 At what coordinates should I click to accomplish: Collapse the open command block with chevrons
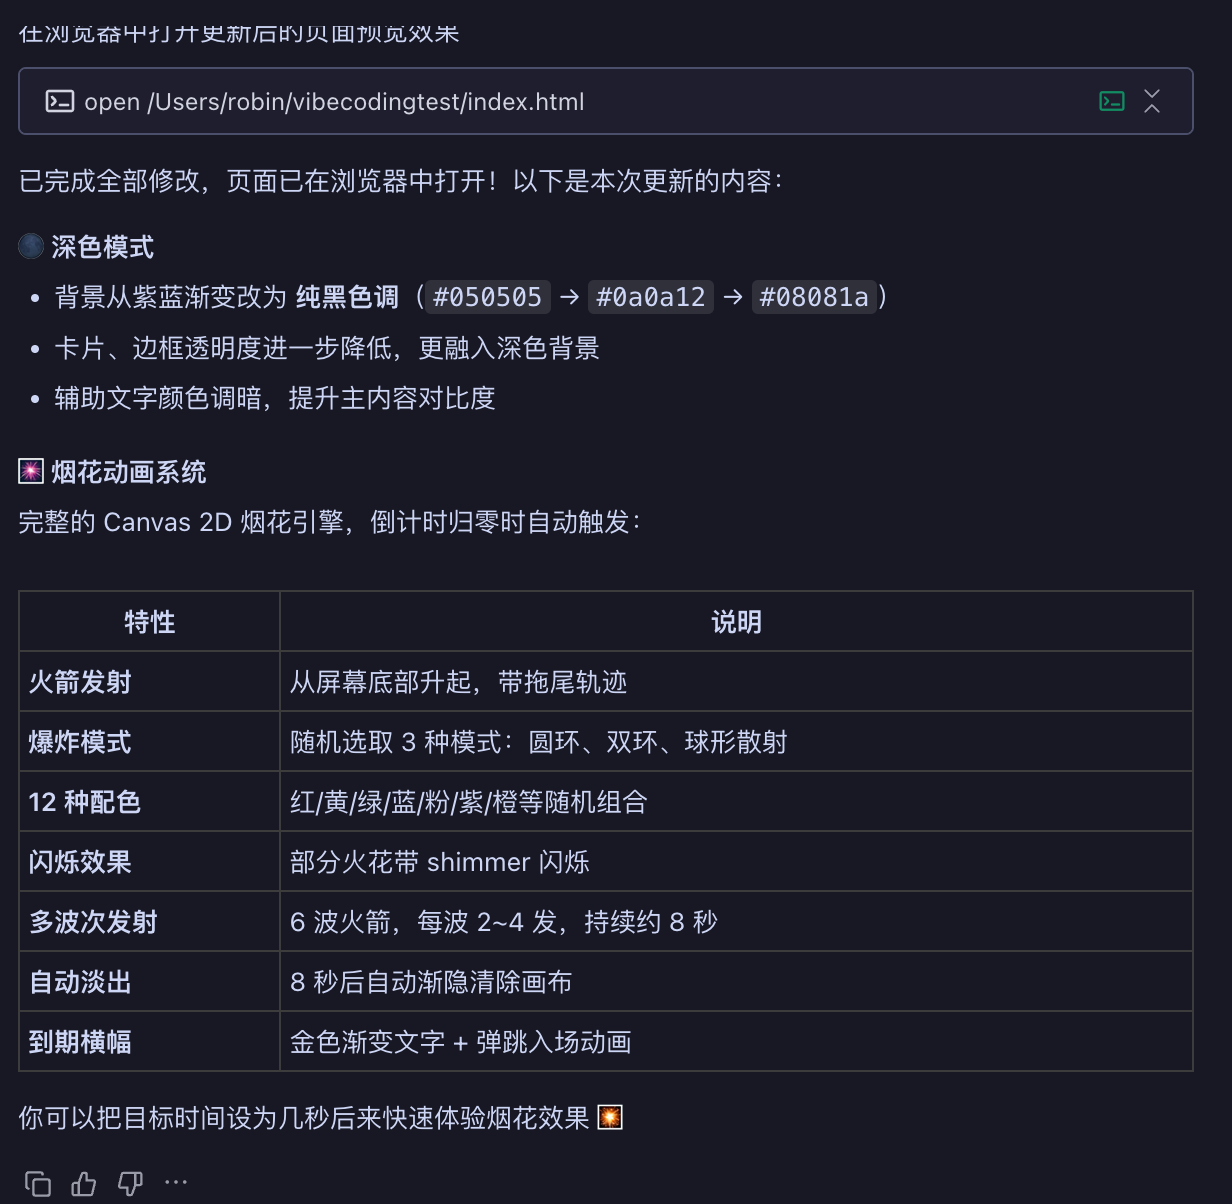(x=1152, y=101)
